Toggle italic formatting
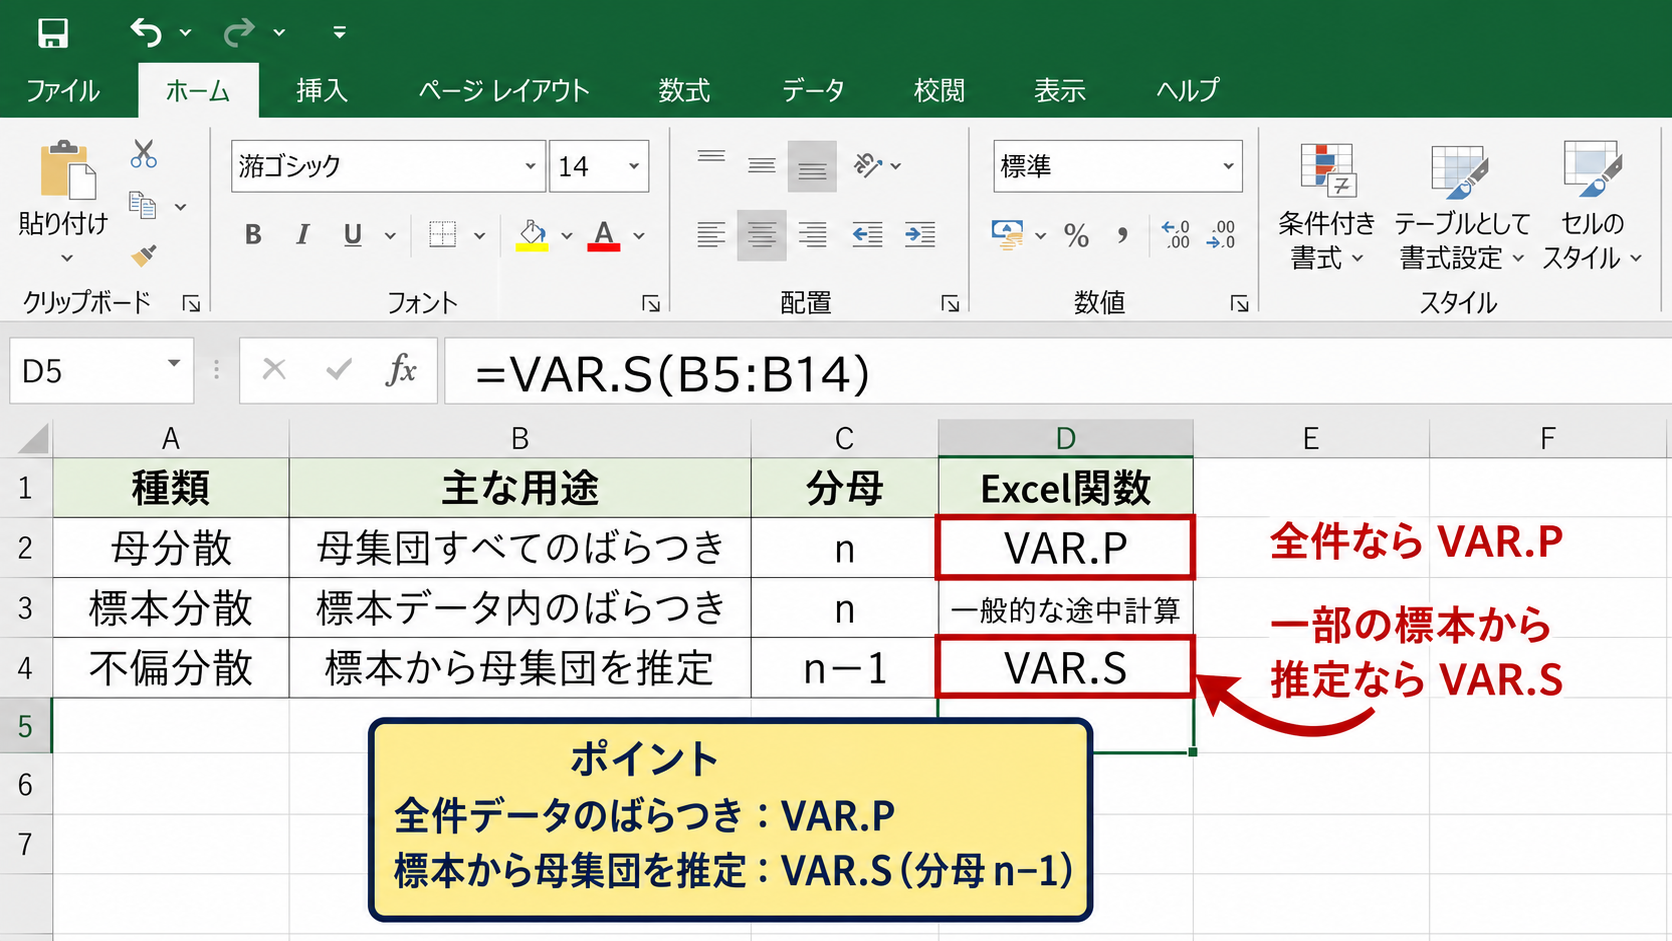The image size is (1672, 941). [302, 235]
